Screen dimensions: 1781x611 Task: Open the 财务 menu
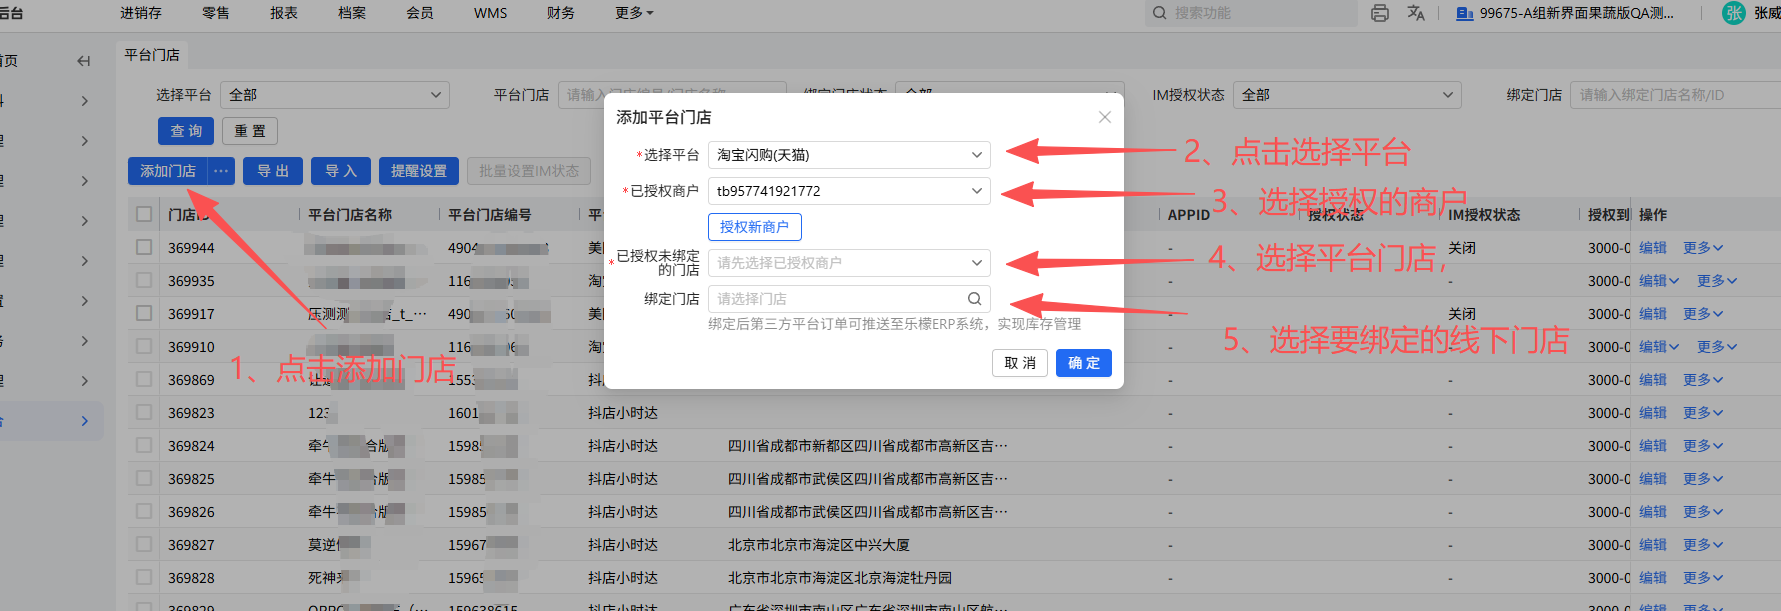(x=560, y=13)
